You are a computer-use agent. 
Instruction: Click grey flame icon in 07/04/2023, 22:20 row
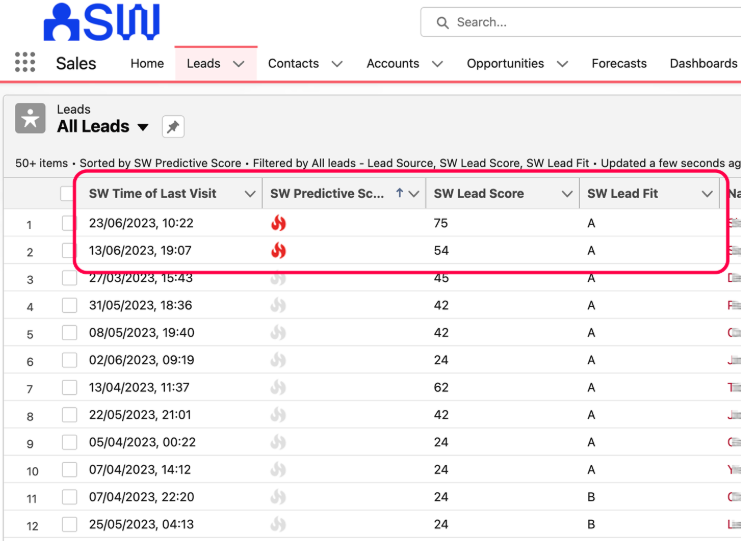(278, 497)
